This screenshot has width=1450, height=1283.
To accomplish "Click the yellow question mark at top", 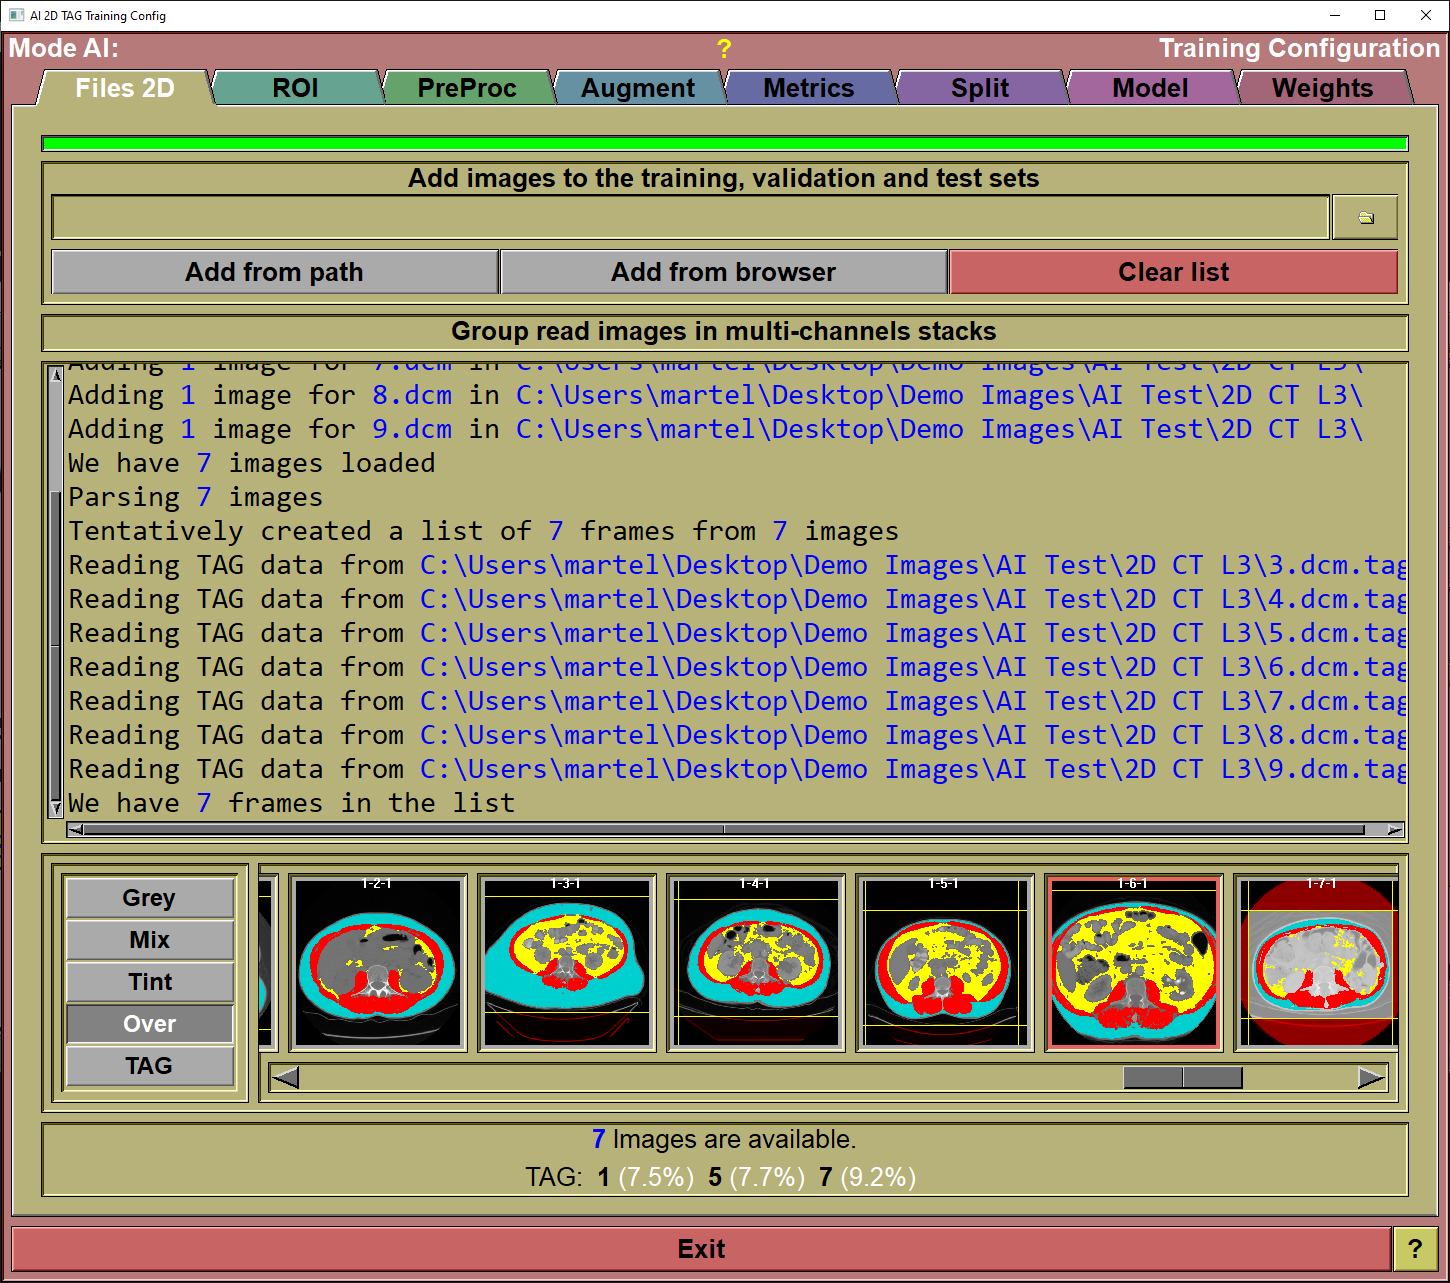I will 724,49.
